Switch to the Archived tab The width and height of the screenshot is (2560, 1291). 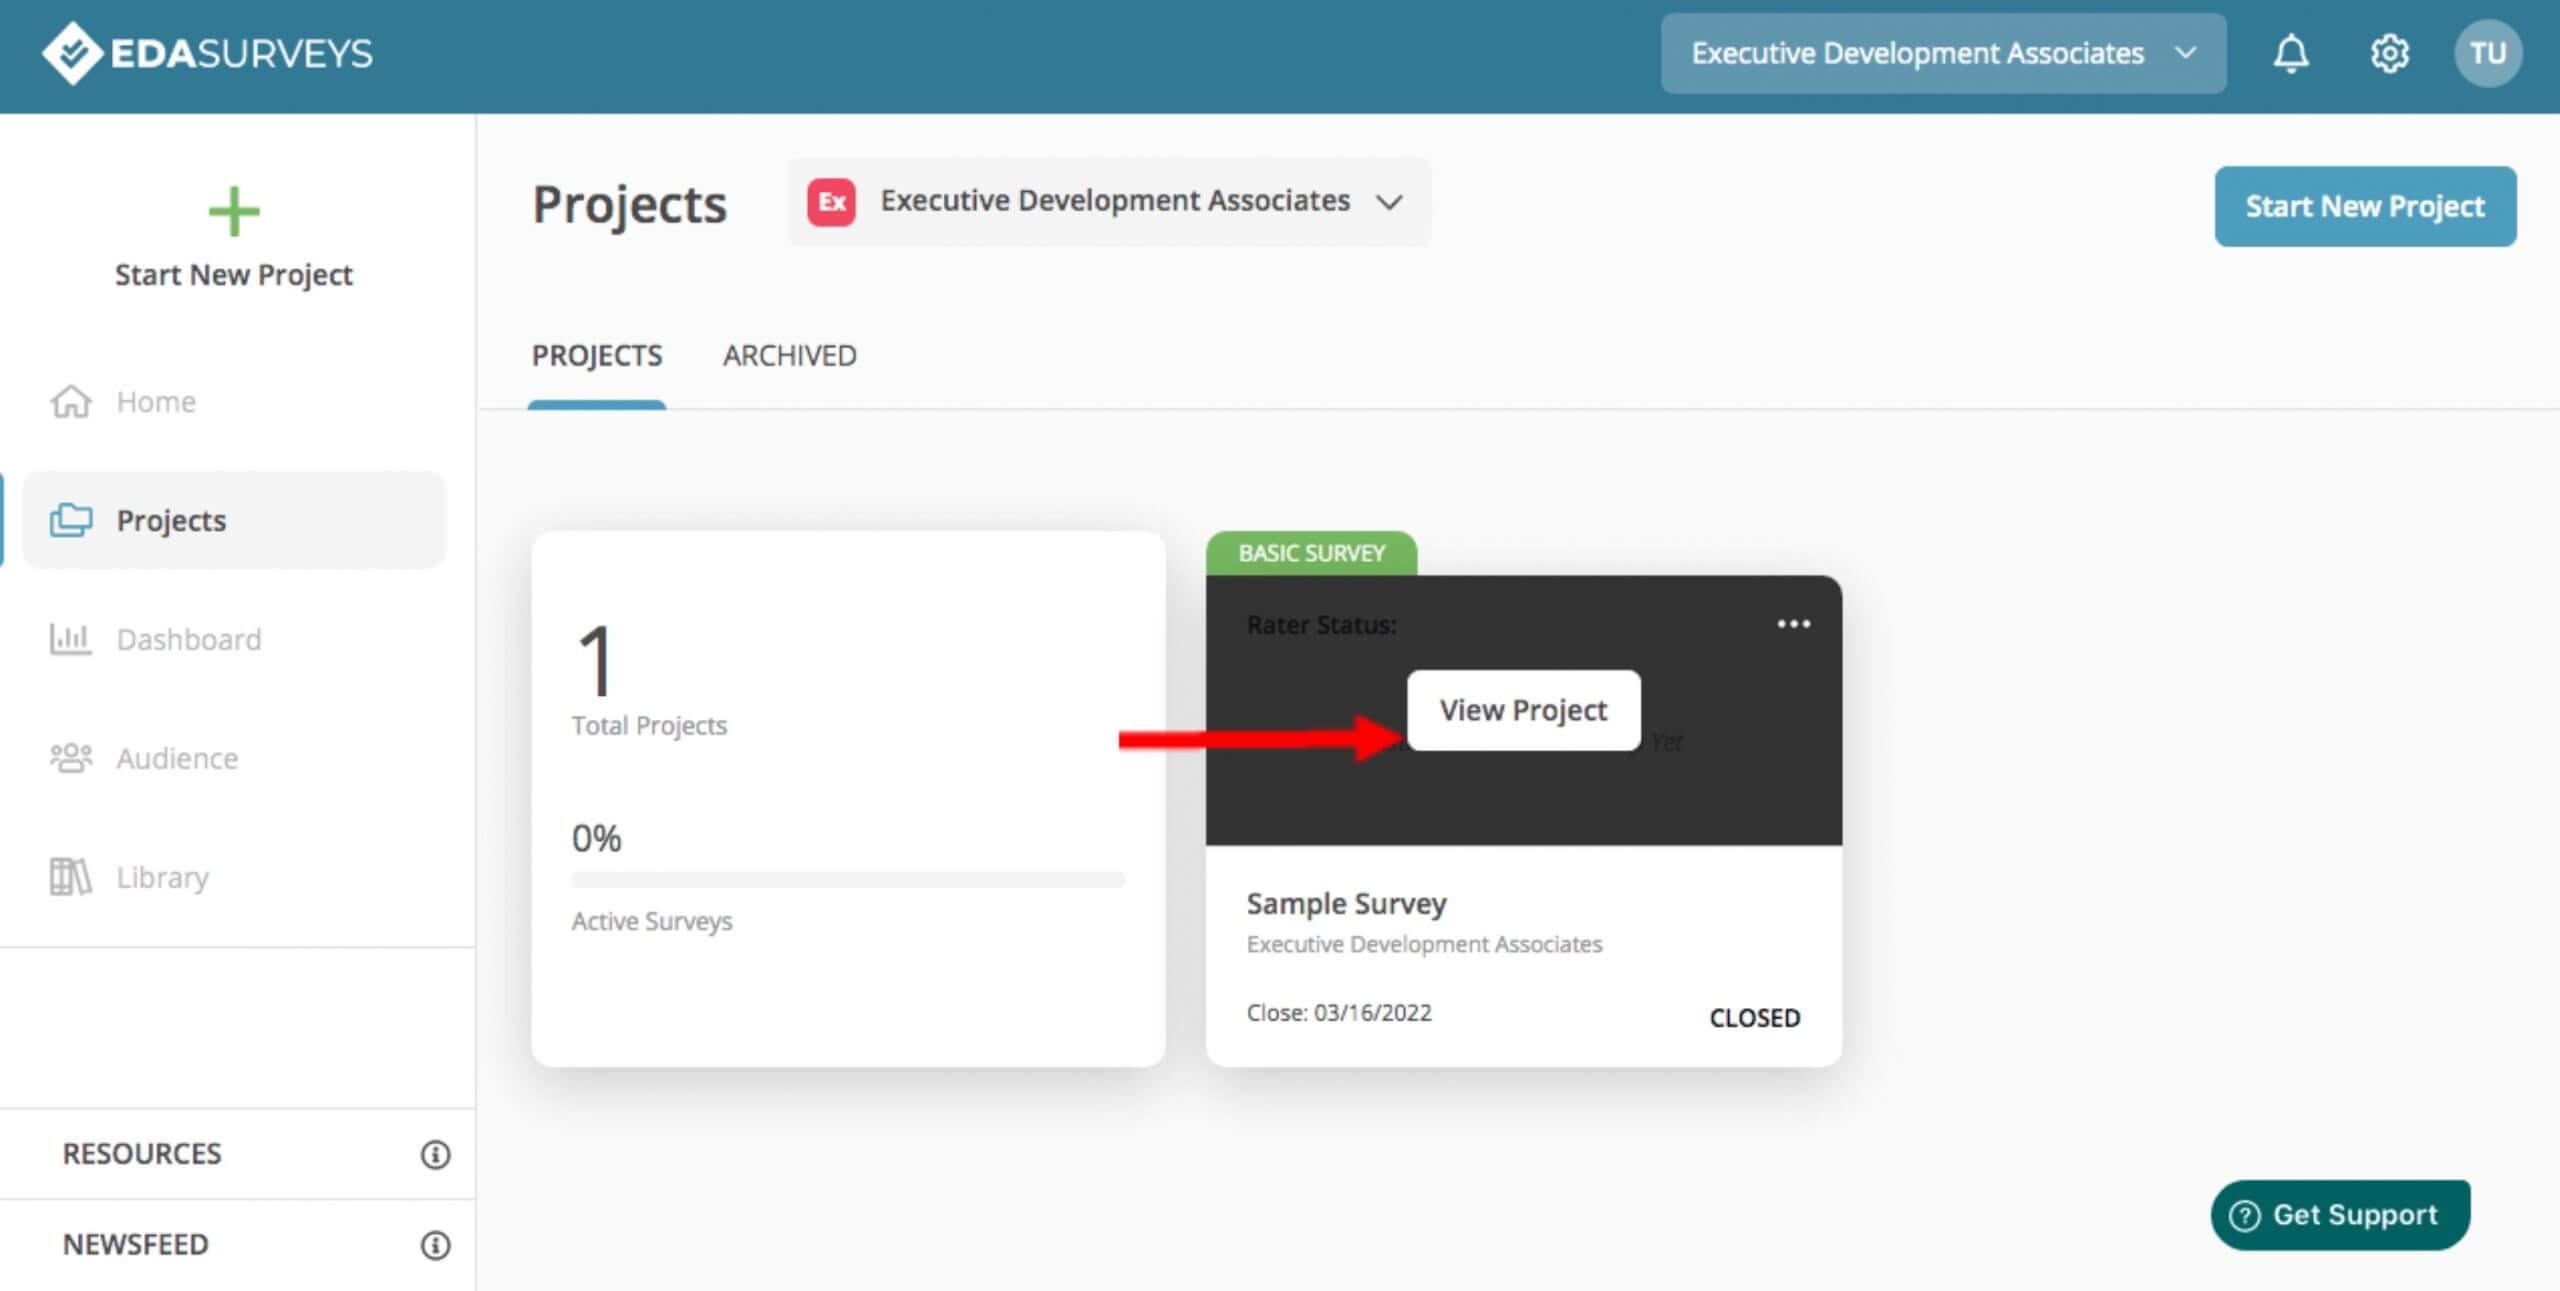[790, 356]
